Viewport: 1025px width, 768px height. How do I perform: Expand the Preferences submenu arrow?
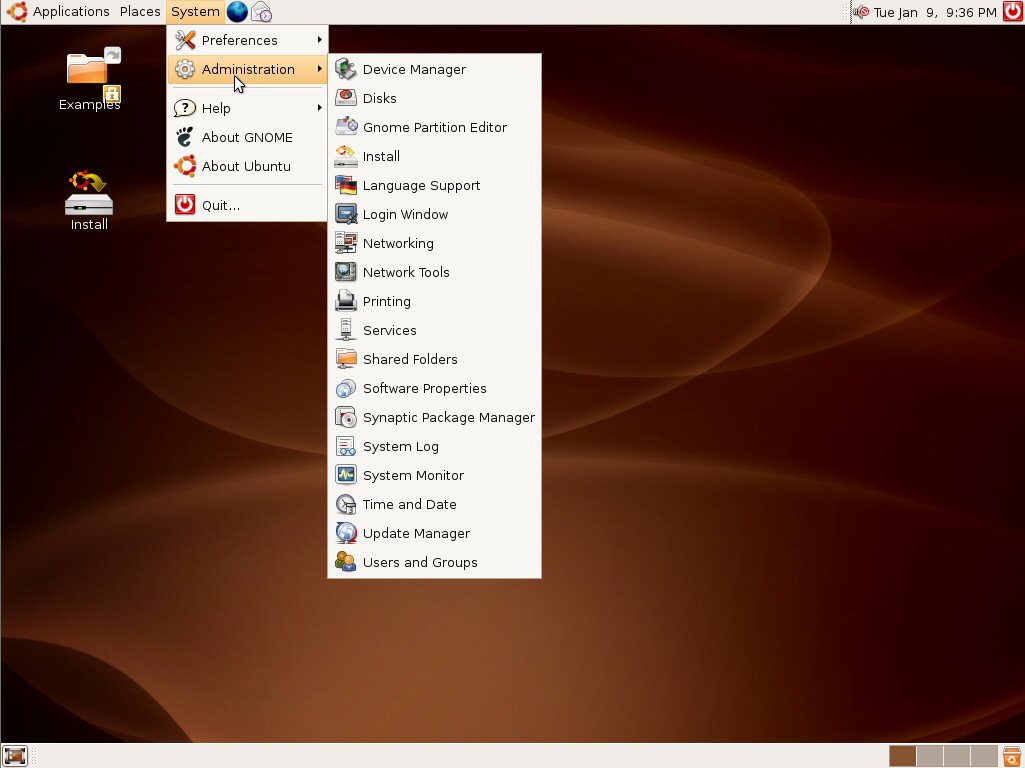pos(320,40)
